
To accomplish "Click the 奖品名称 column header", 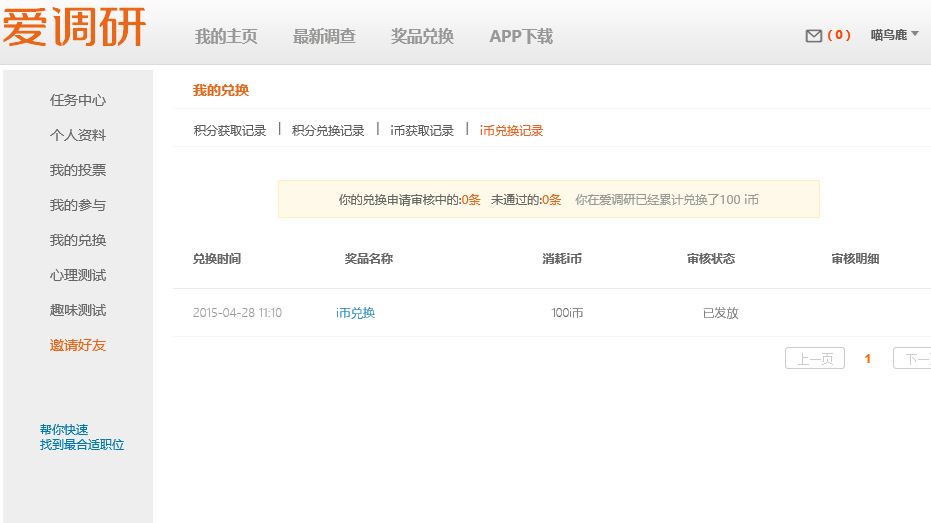I will click(x=369, y=259).
